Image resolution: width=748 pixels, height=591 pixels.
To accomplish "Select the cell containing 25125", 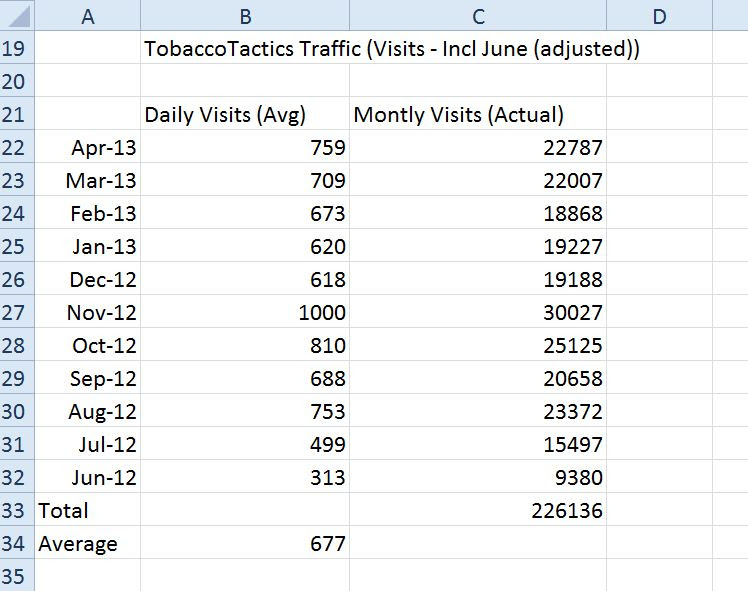I will click(x=478, y=344).
